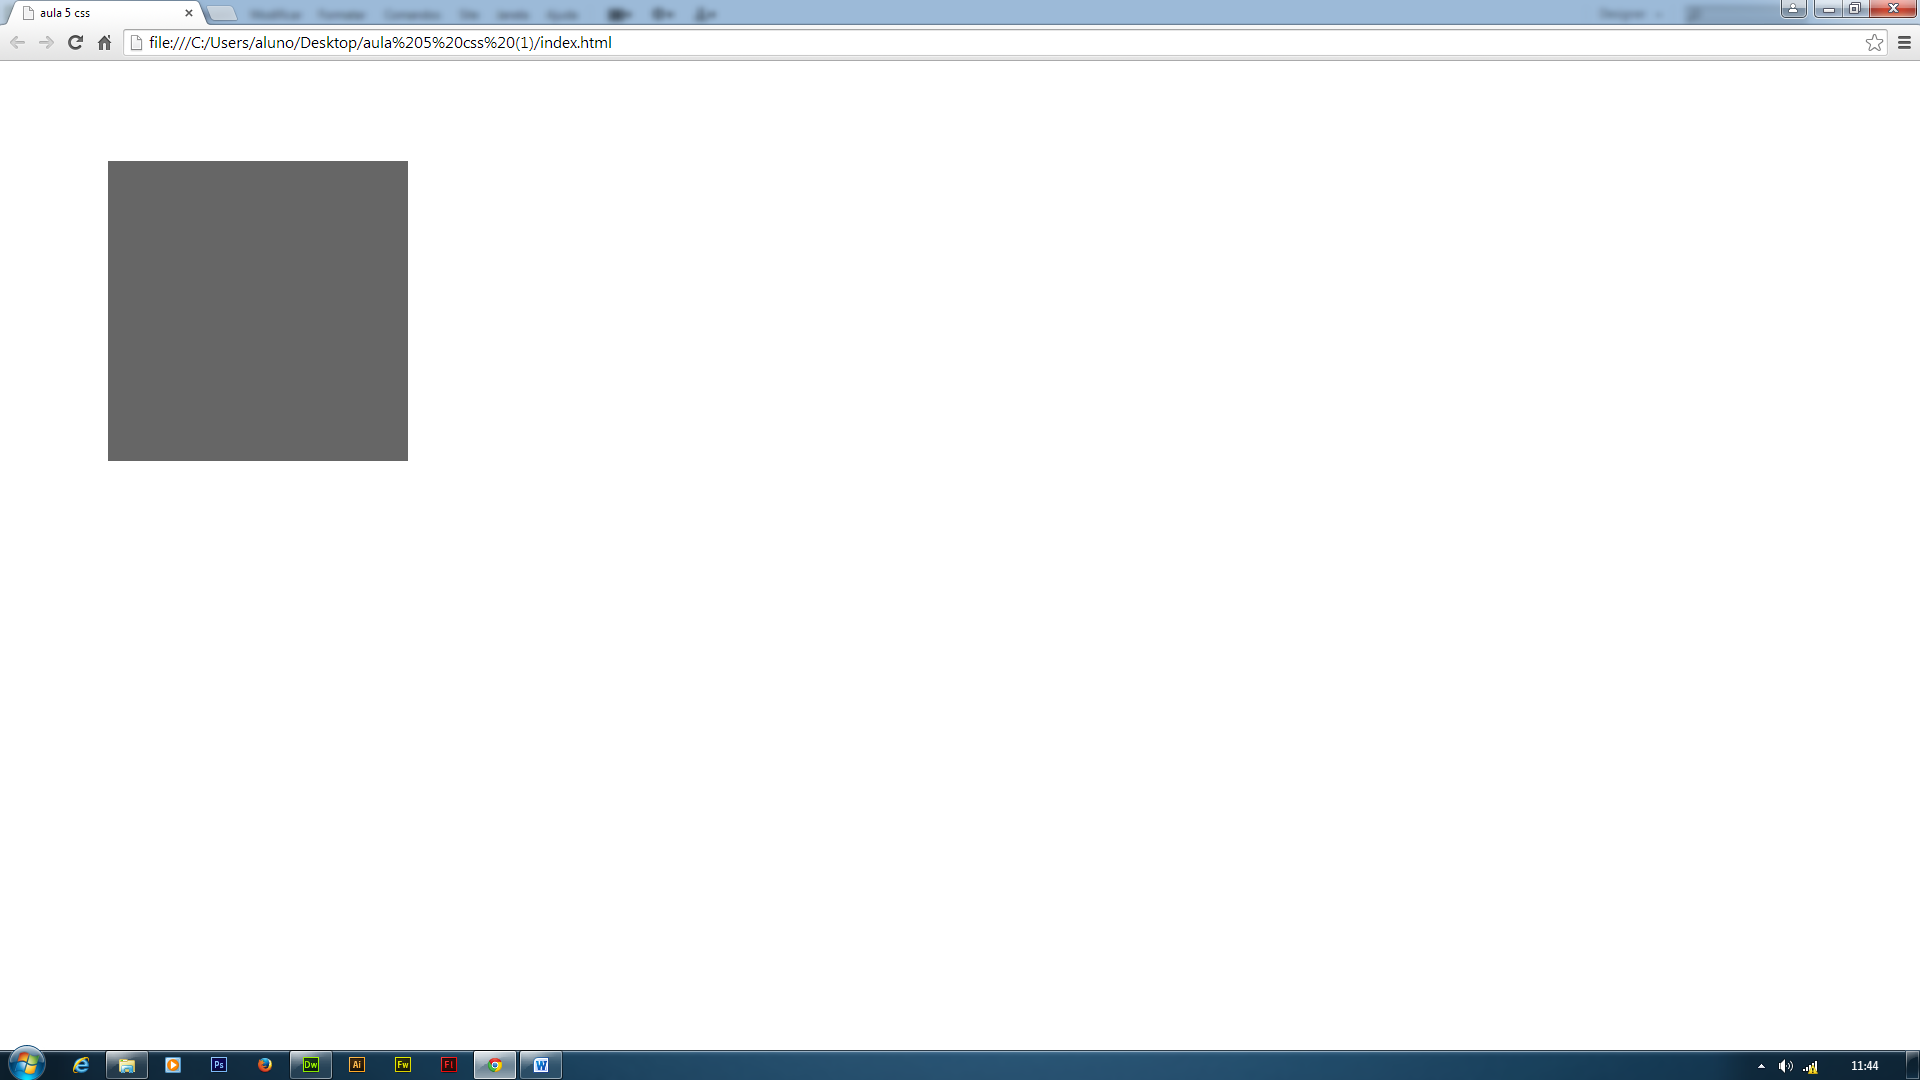This screenshot has width=1920, height=1080.
Task: Minimize the Chrome window
Action: (1828, 9)
